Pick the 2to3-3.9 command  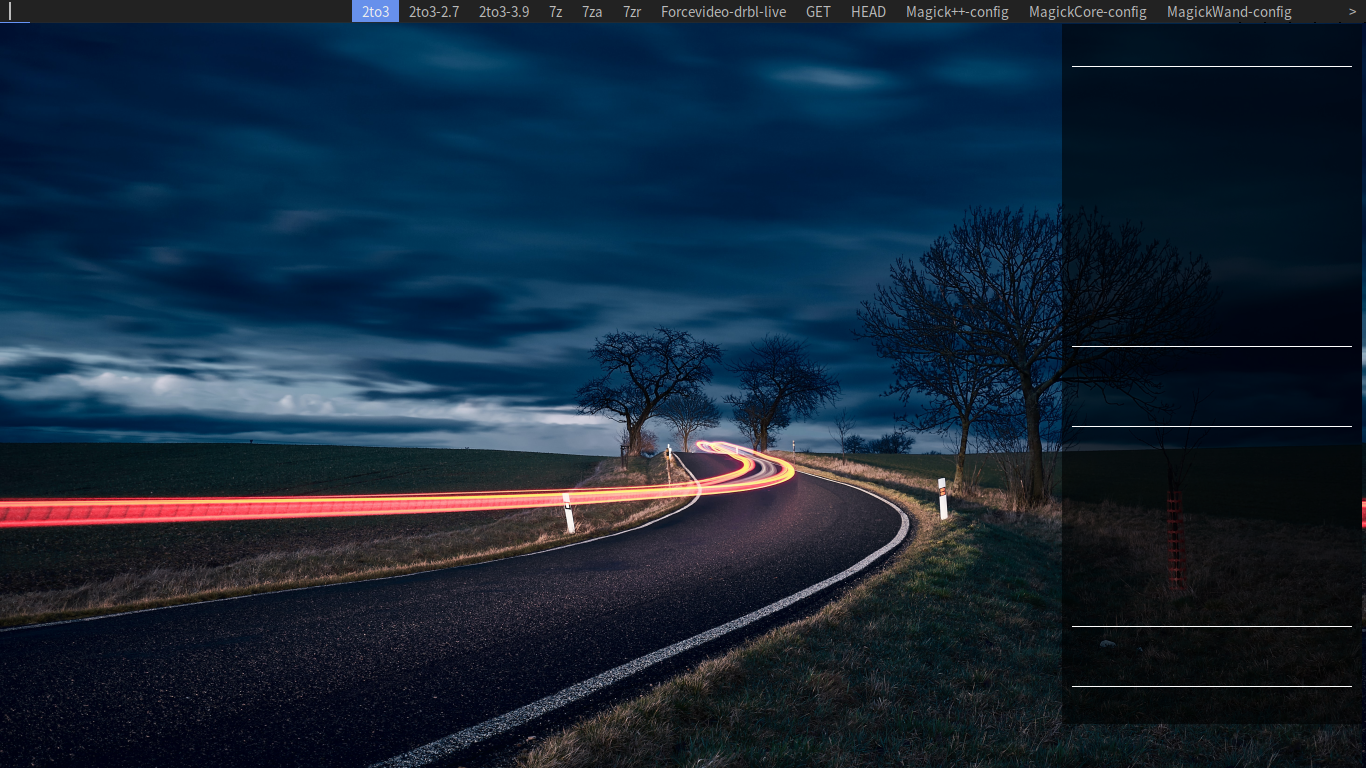(x=504, y=12)
